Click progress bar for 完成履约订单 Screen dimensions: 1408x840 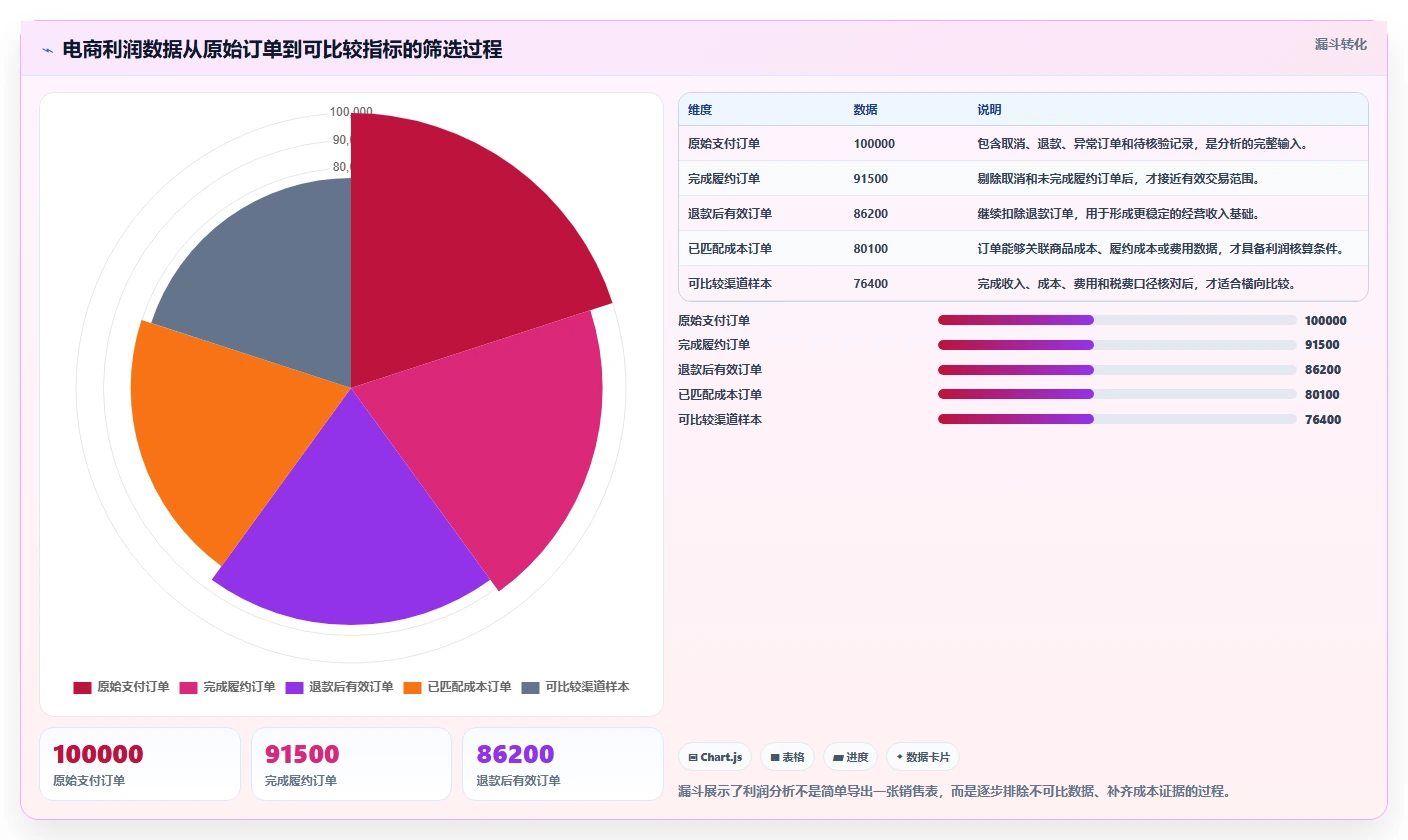(x=1117, y=345)
